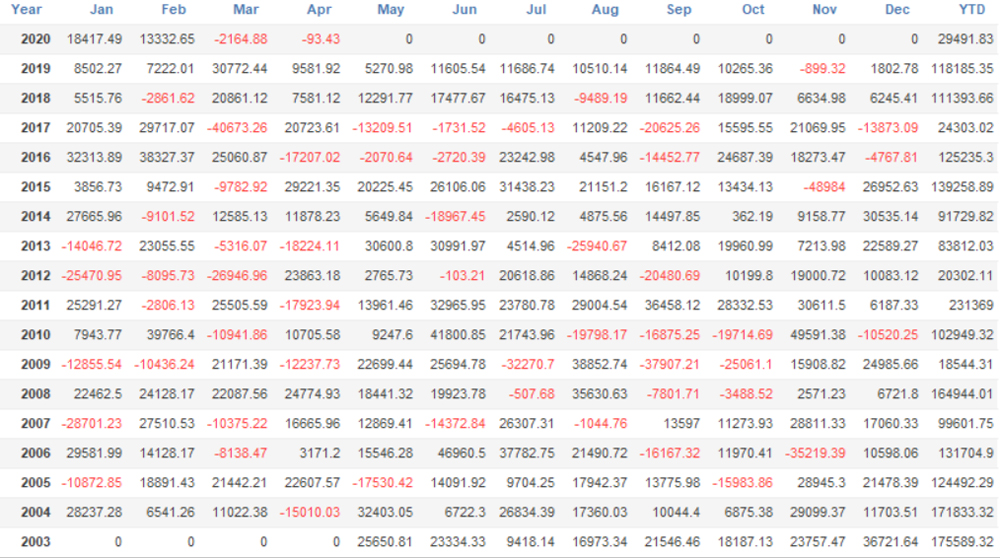Screen dimensions: 1000x558
Task: Click the 2004 YTD total 171833.32
Action: click(x=959, y=513)
